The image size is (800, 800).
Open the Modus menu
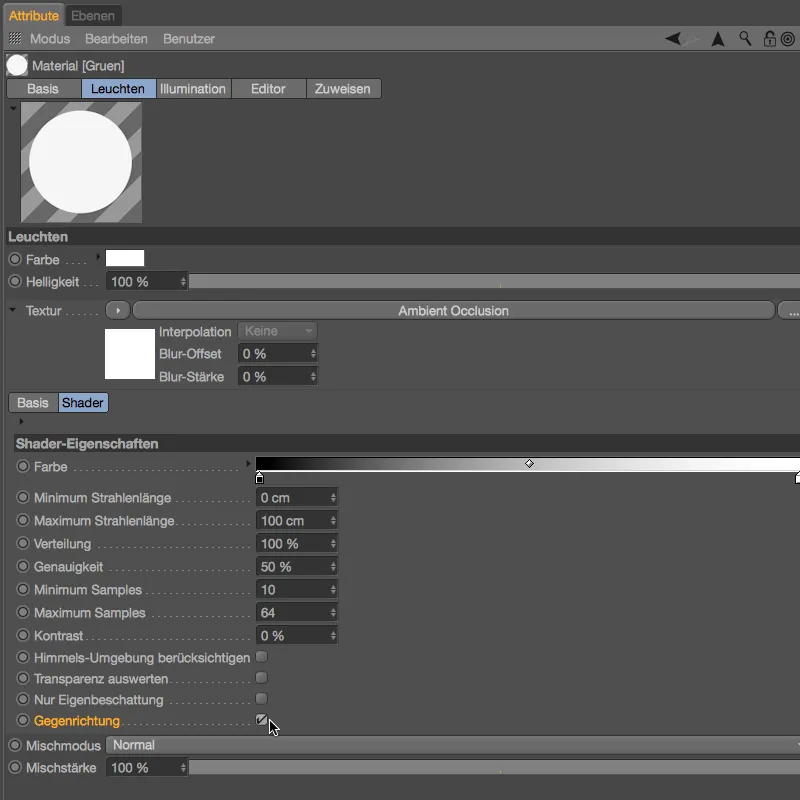50,39
